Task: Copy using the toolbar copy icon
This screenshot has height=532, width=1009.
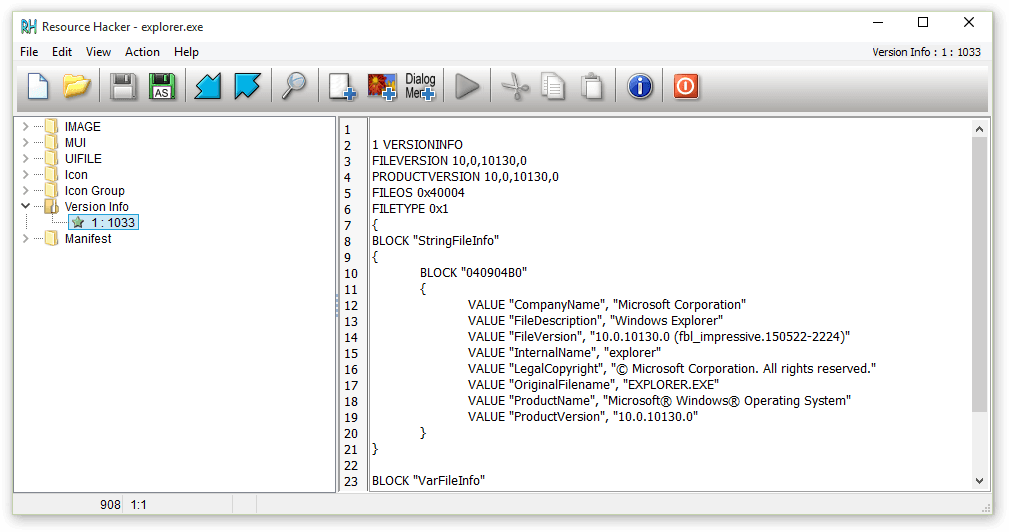Action: tap(553, 86)
